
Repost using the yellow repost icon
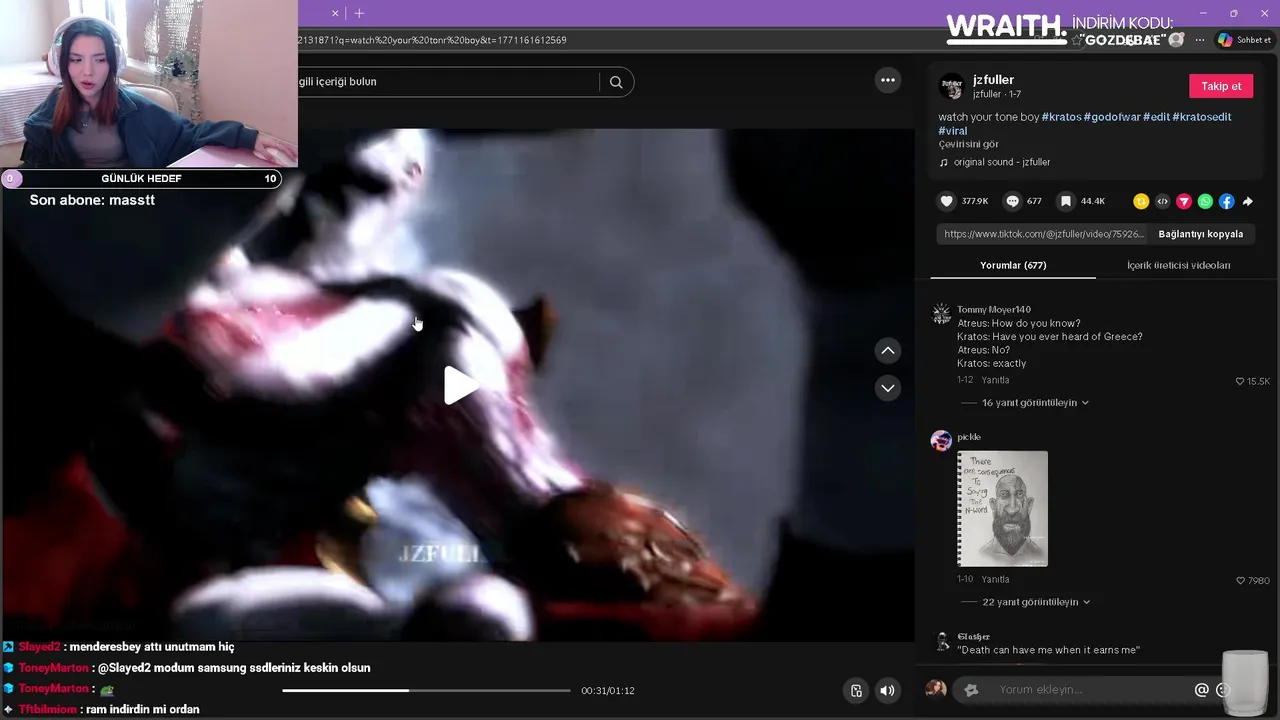coord(1141,201)
